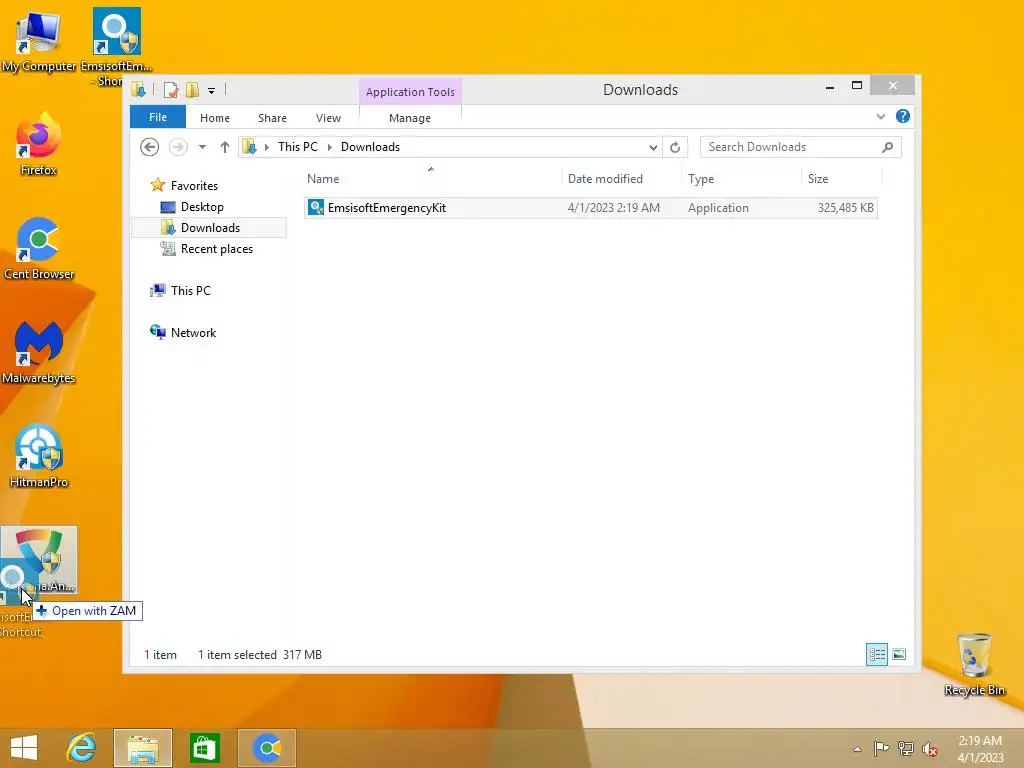Click the search magnifier icon
Viewport: 1024px width, 768px height.
pyautogui.click(x=887, y=147)
